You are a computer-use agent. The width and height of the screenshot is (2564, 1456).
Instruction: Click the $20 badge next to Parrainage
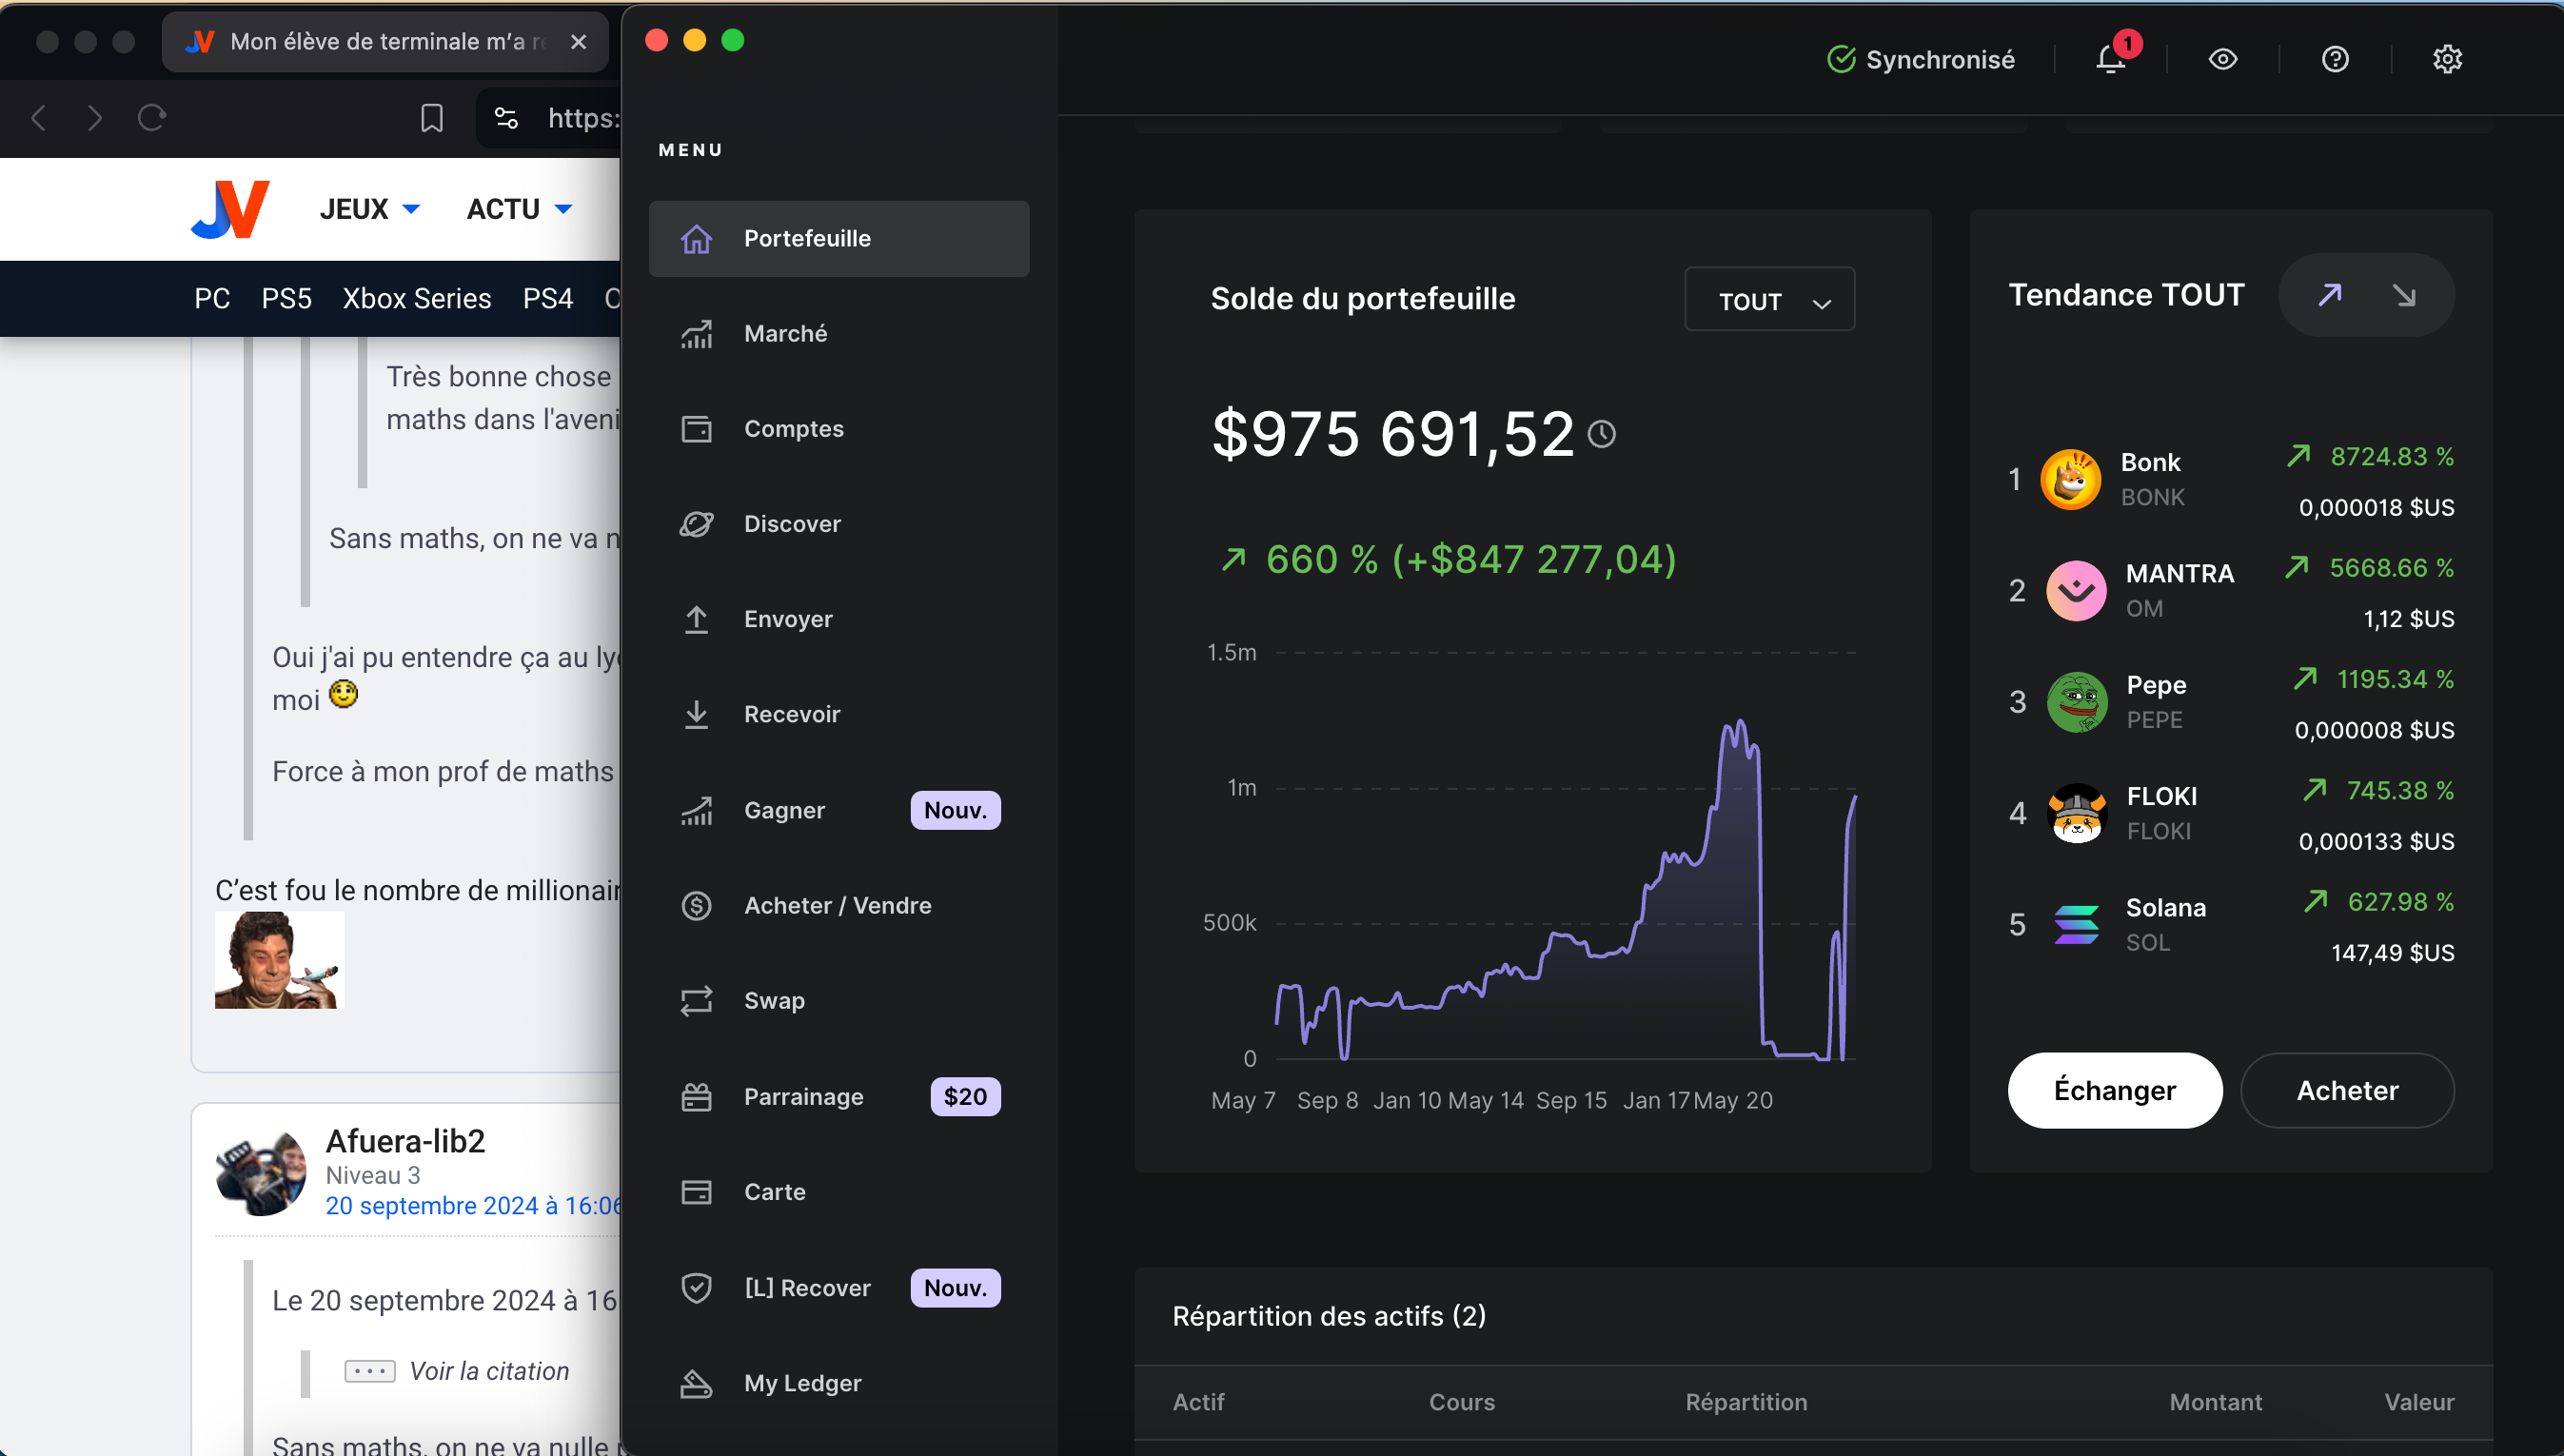point(965,1097)
